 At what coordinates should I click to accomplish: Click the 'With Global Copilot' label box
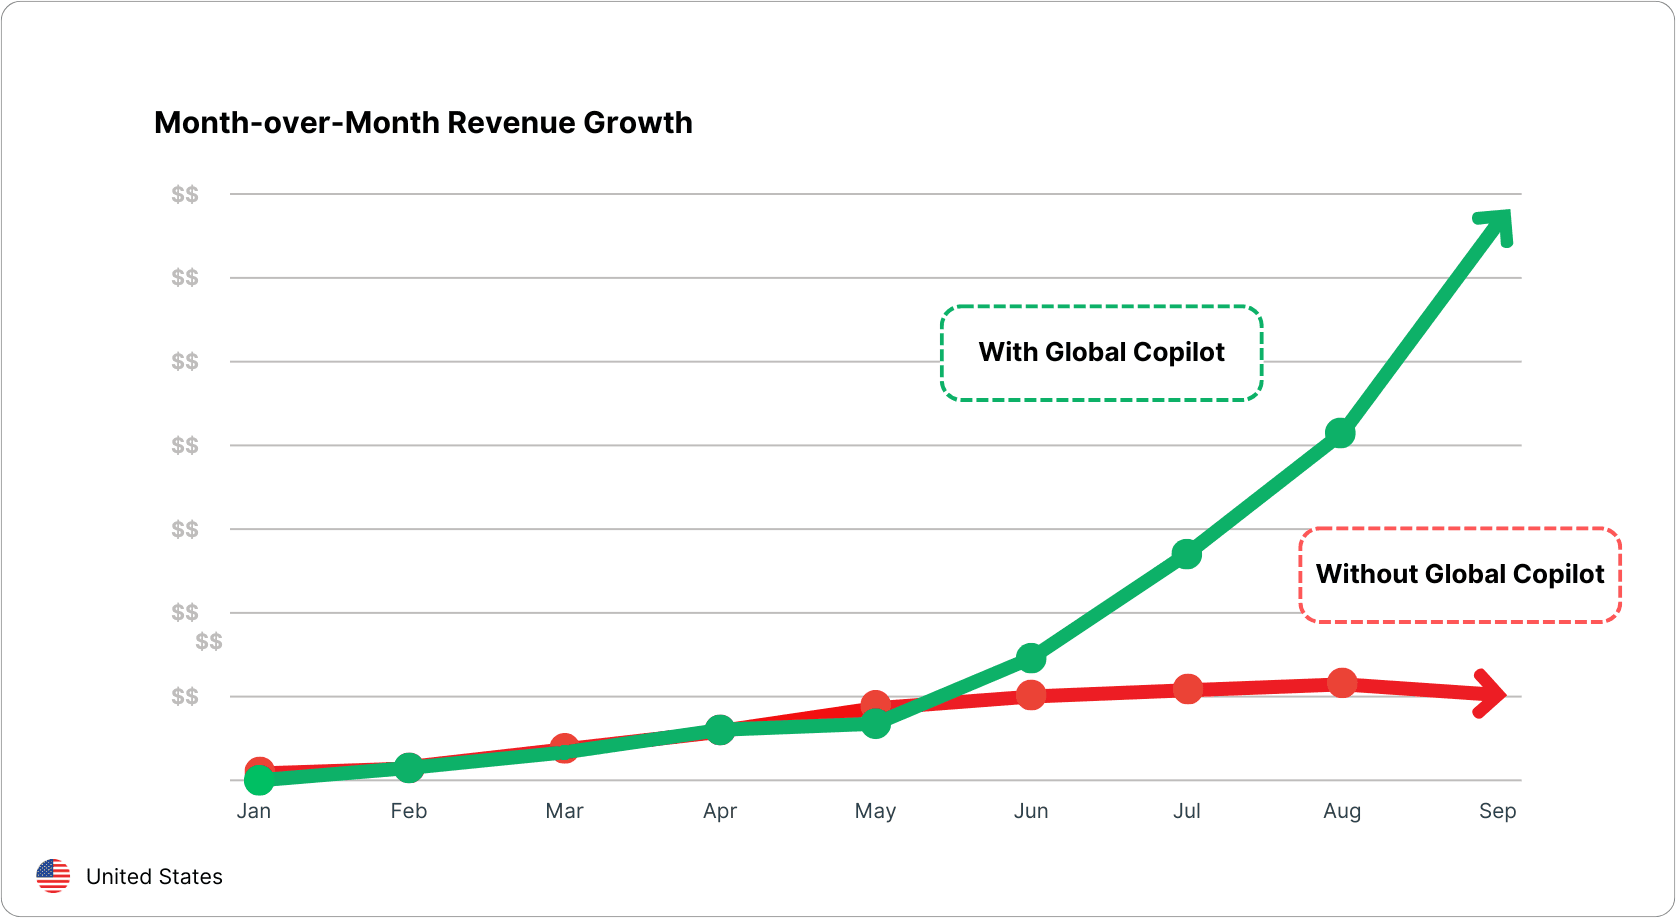point(1102,353)
